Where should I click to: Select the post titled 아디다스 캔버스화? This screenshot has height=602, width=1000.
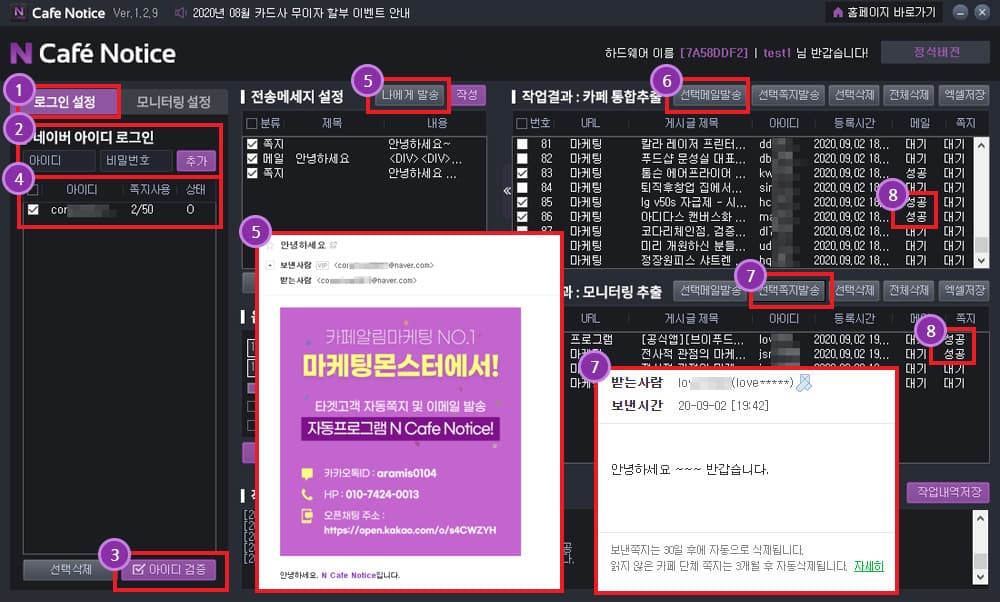[692, 217]
